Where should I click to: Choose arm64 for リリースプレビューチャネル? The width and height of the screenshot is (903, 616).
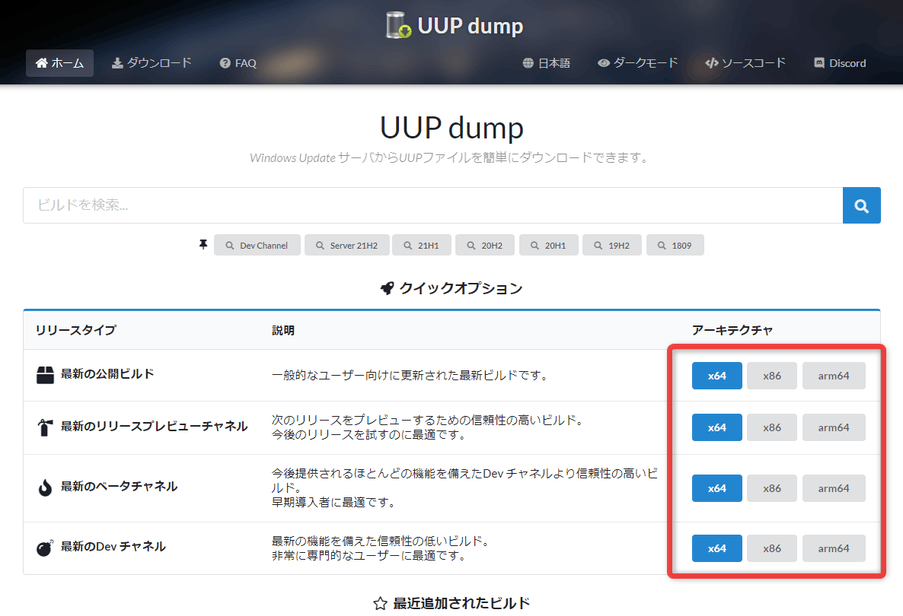coord(834,427)
